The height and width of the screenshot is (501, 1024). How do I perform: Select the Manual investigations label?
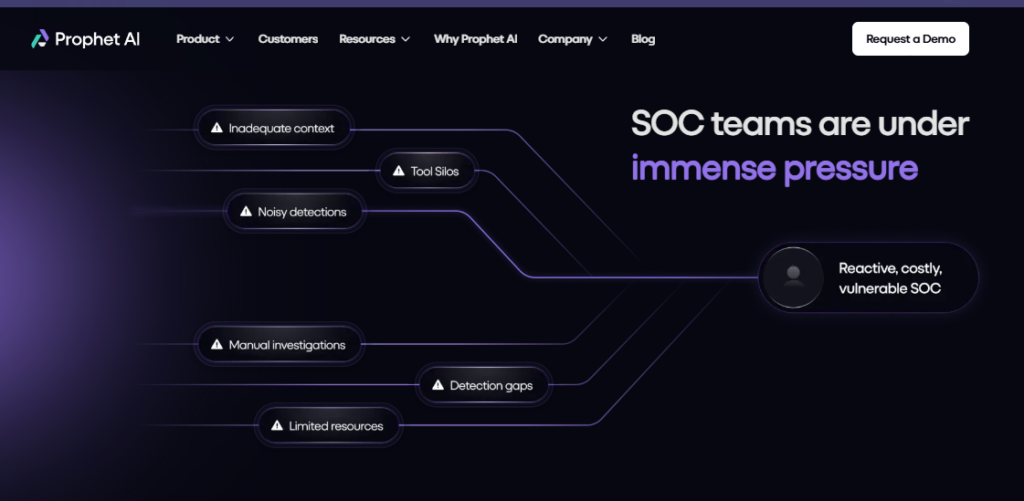[x=287, y=345]
